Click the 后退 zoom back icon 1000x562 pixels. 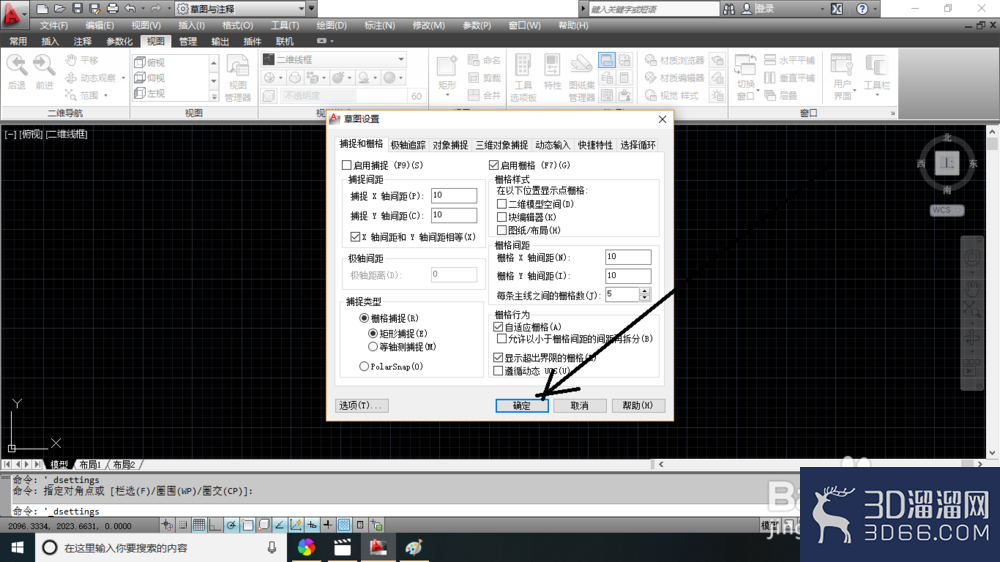coord(17,71)
